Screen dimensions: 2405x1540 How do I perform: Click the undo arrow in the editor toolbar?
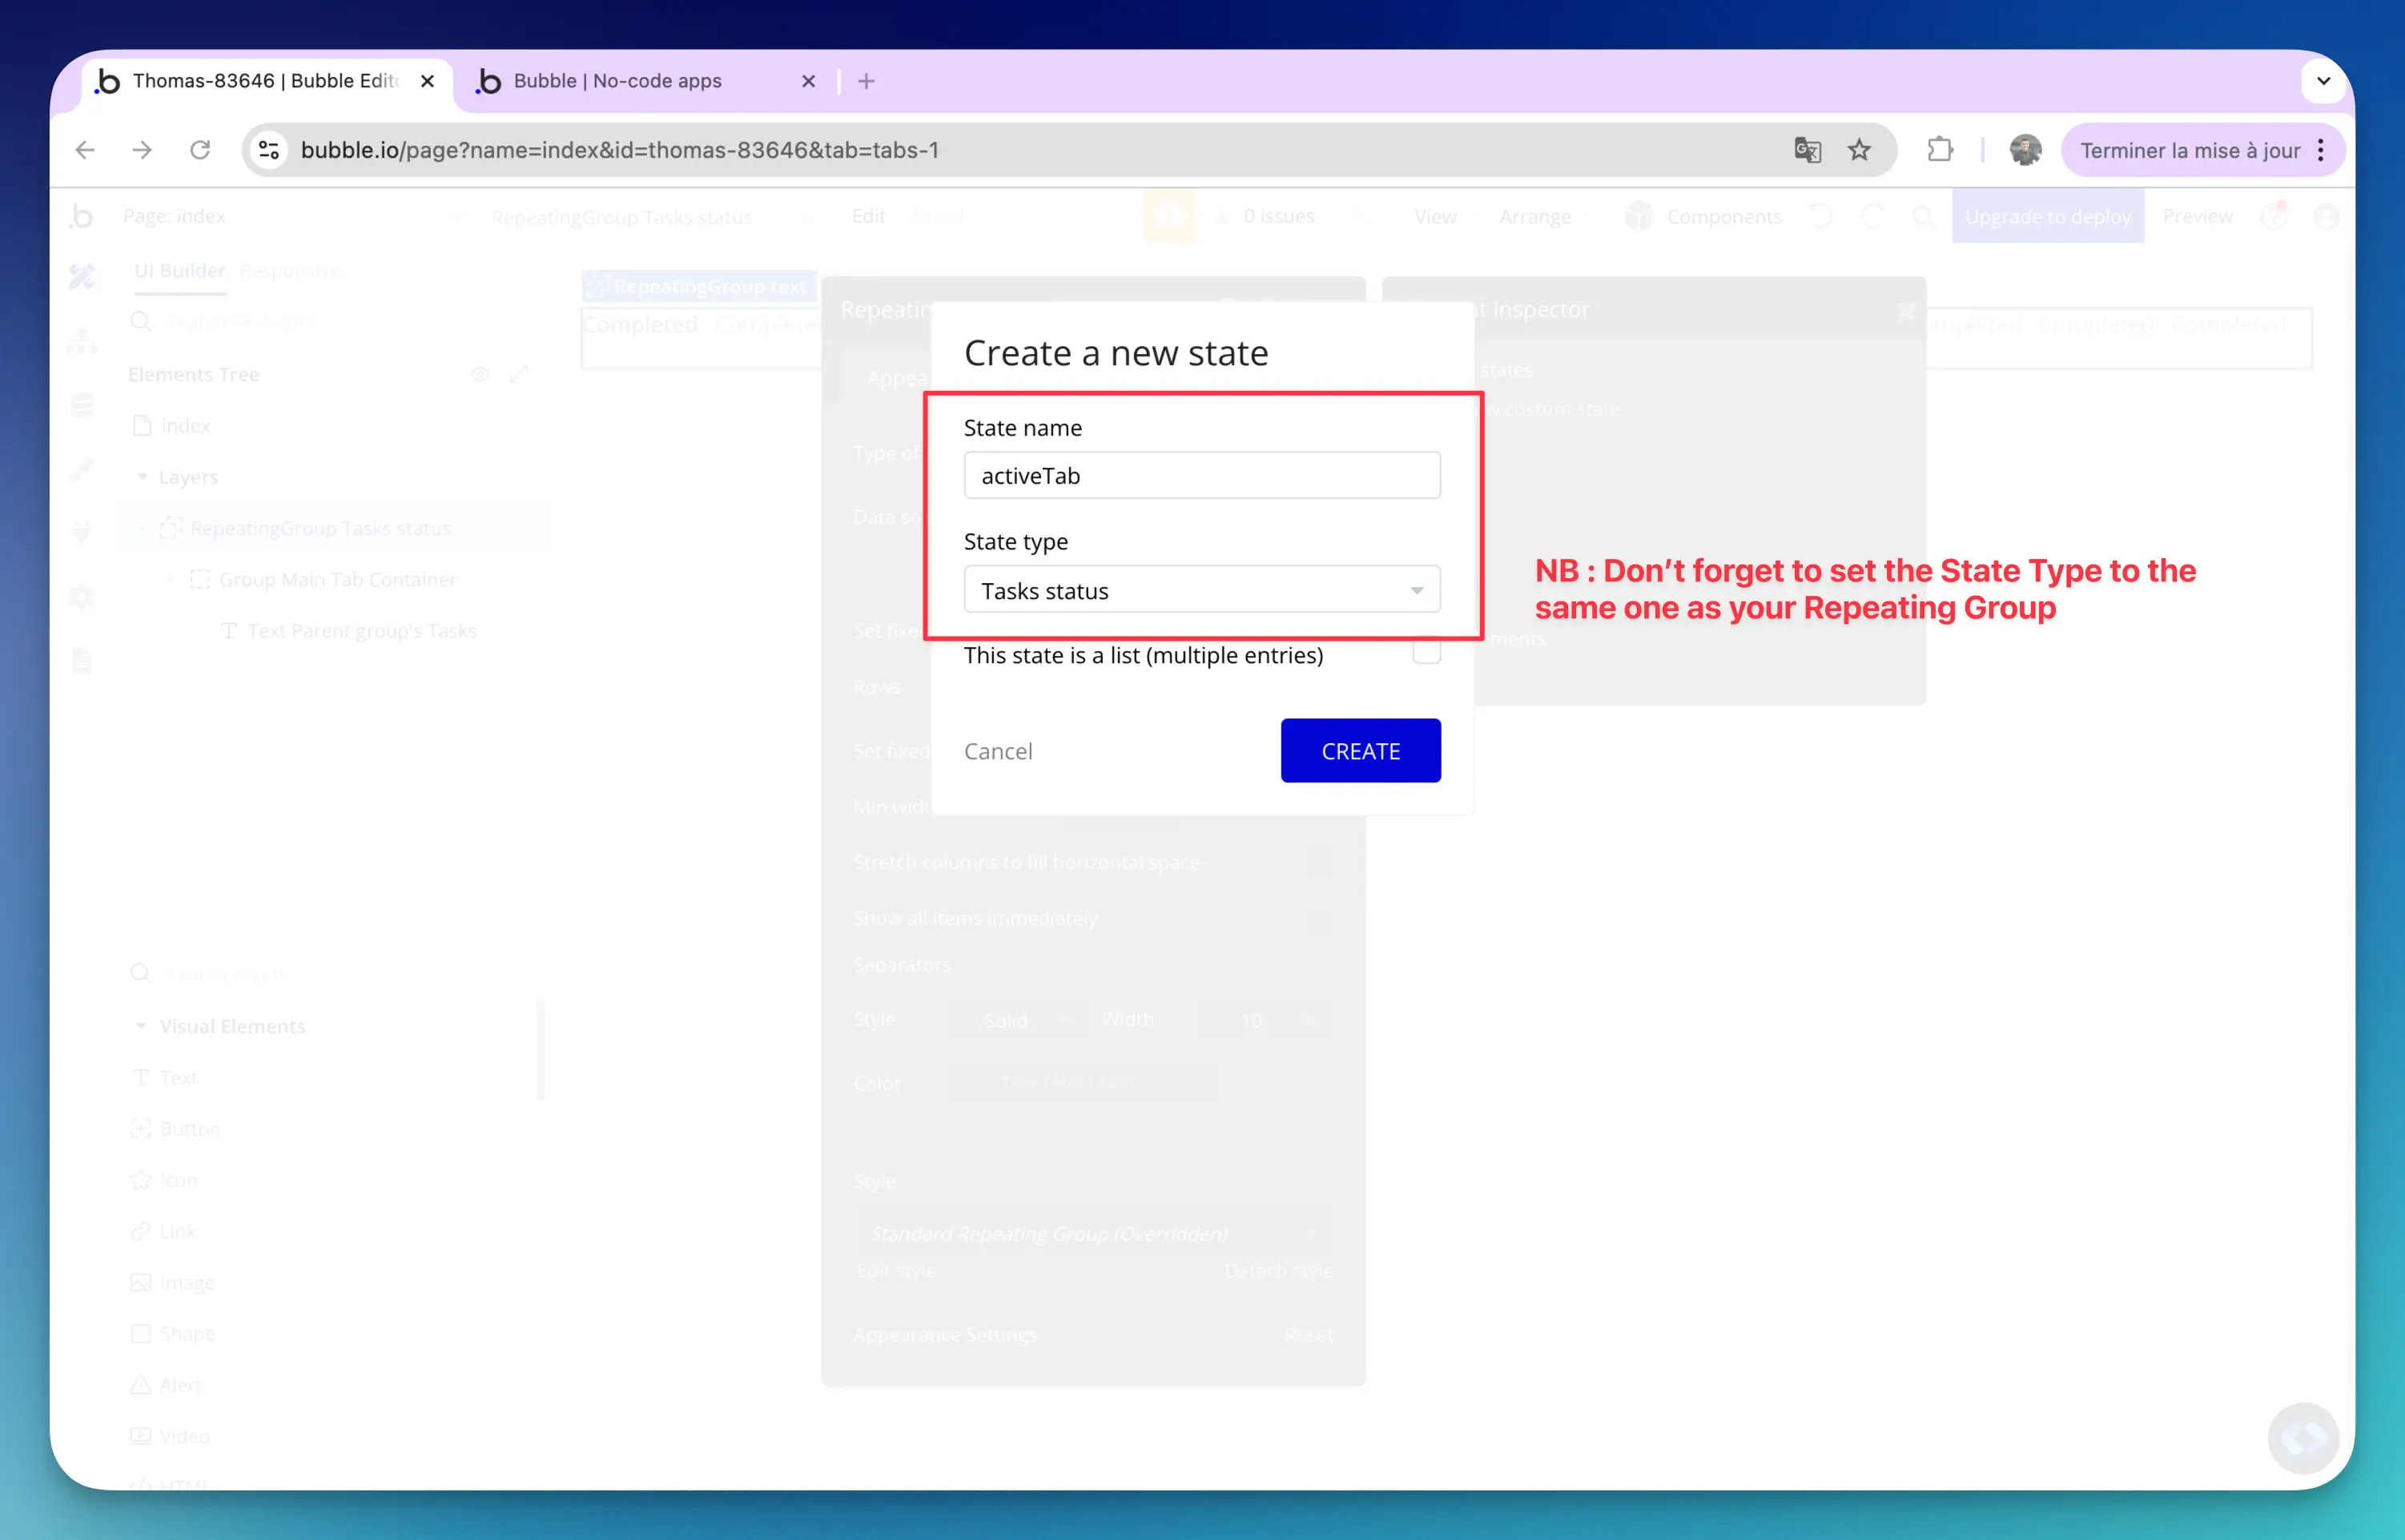click(x=1821, y=216)
